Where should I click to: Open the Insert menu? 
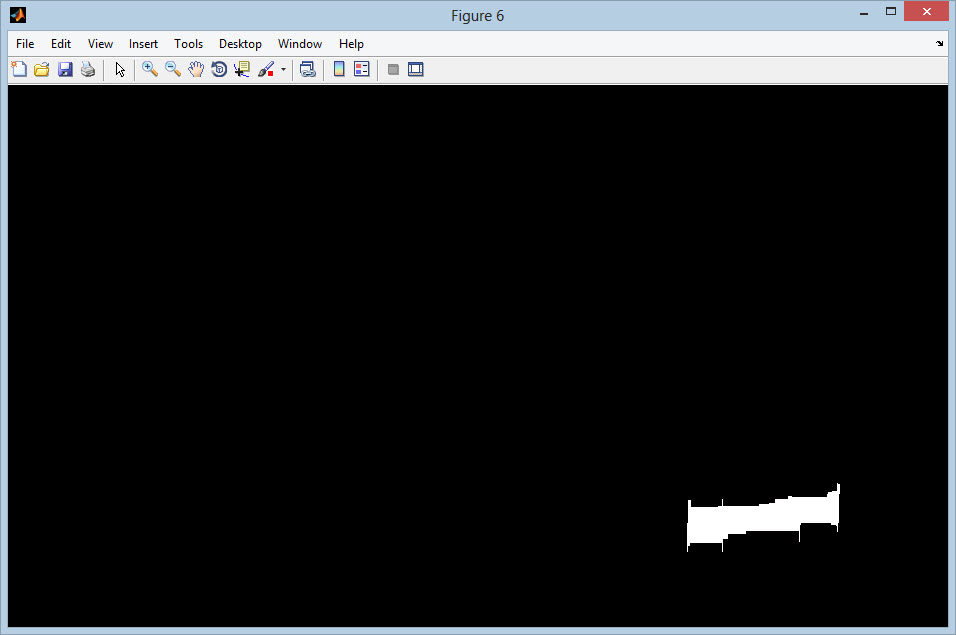pyautogui.click(x=143, y=44)
